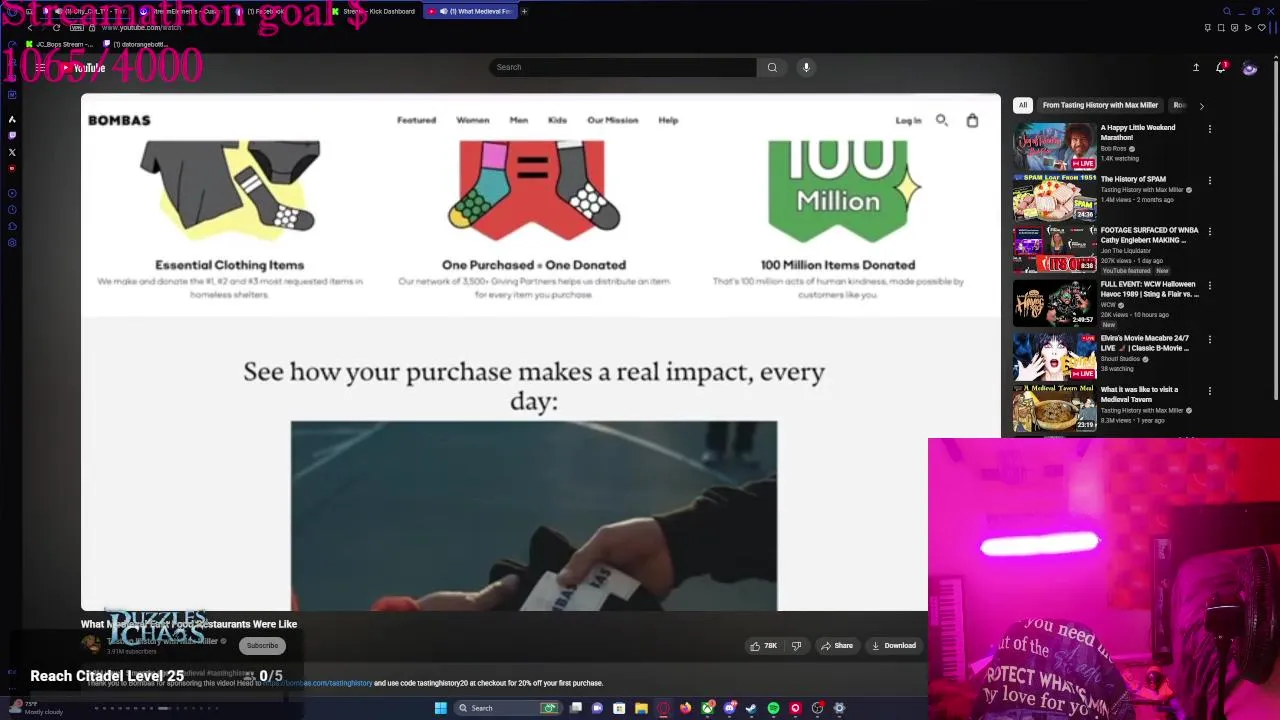1280x720 pixels.
Task: Open Medieval Tavern video thumbnail
Action: pos(1054,408)
